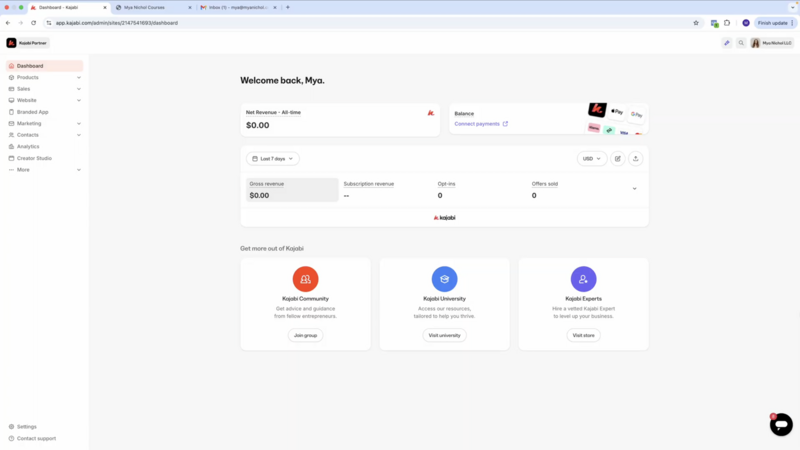The width and height of the screenshot is (800, 450).
Task: Click the Marketing icon in sidebar
Action: [x=11, y=123]
